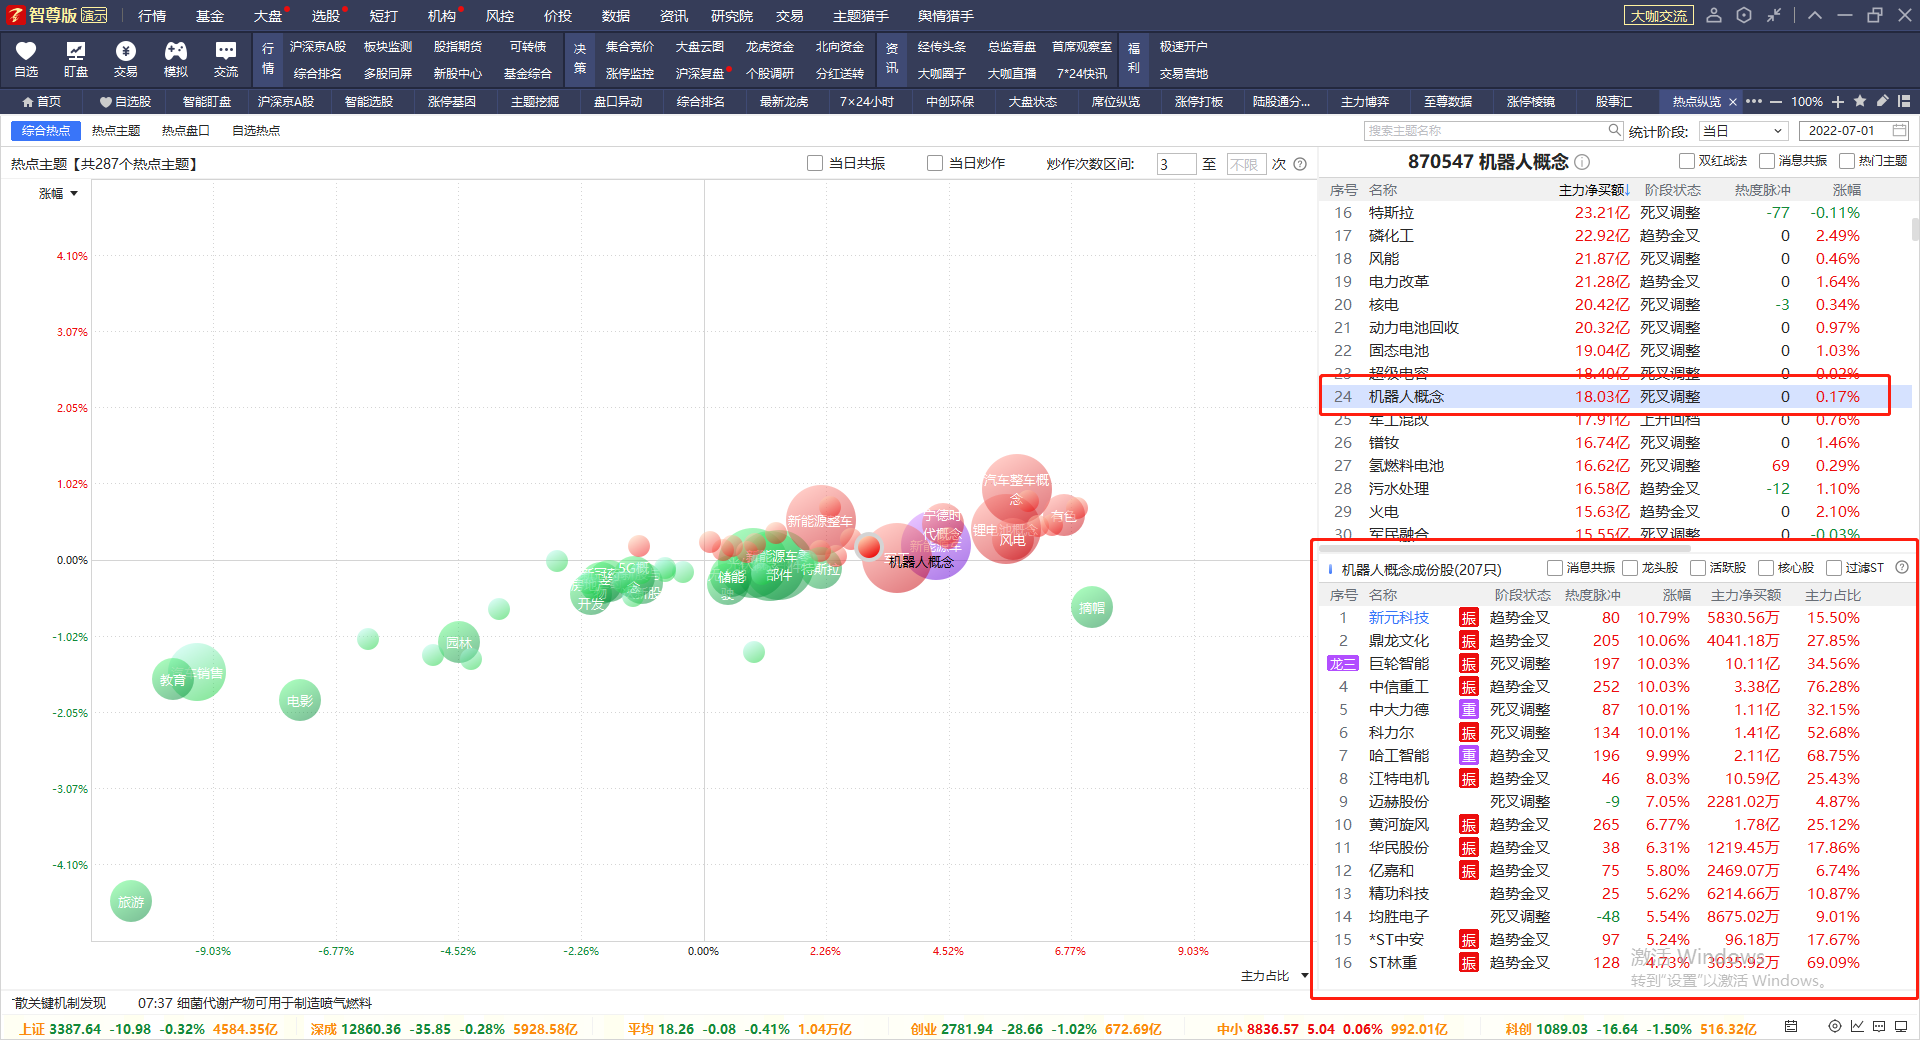
Task: Zoom out with the minus icon beside 100%
Action: [x=1776, y=102]
